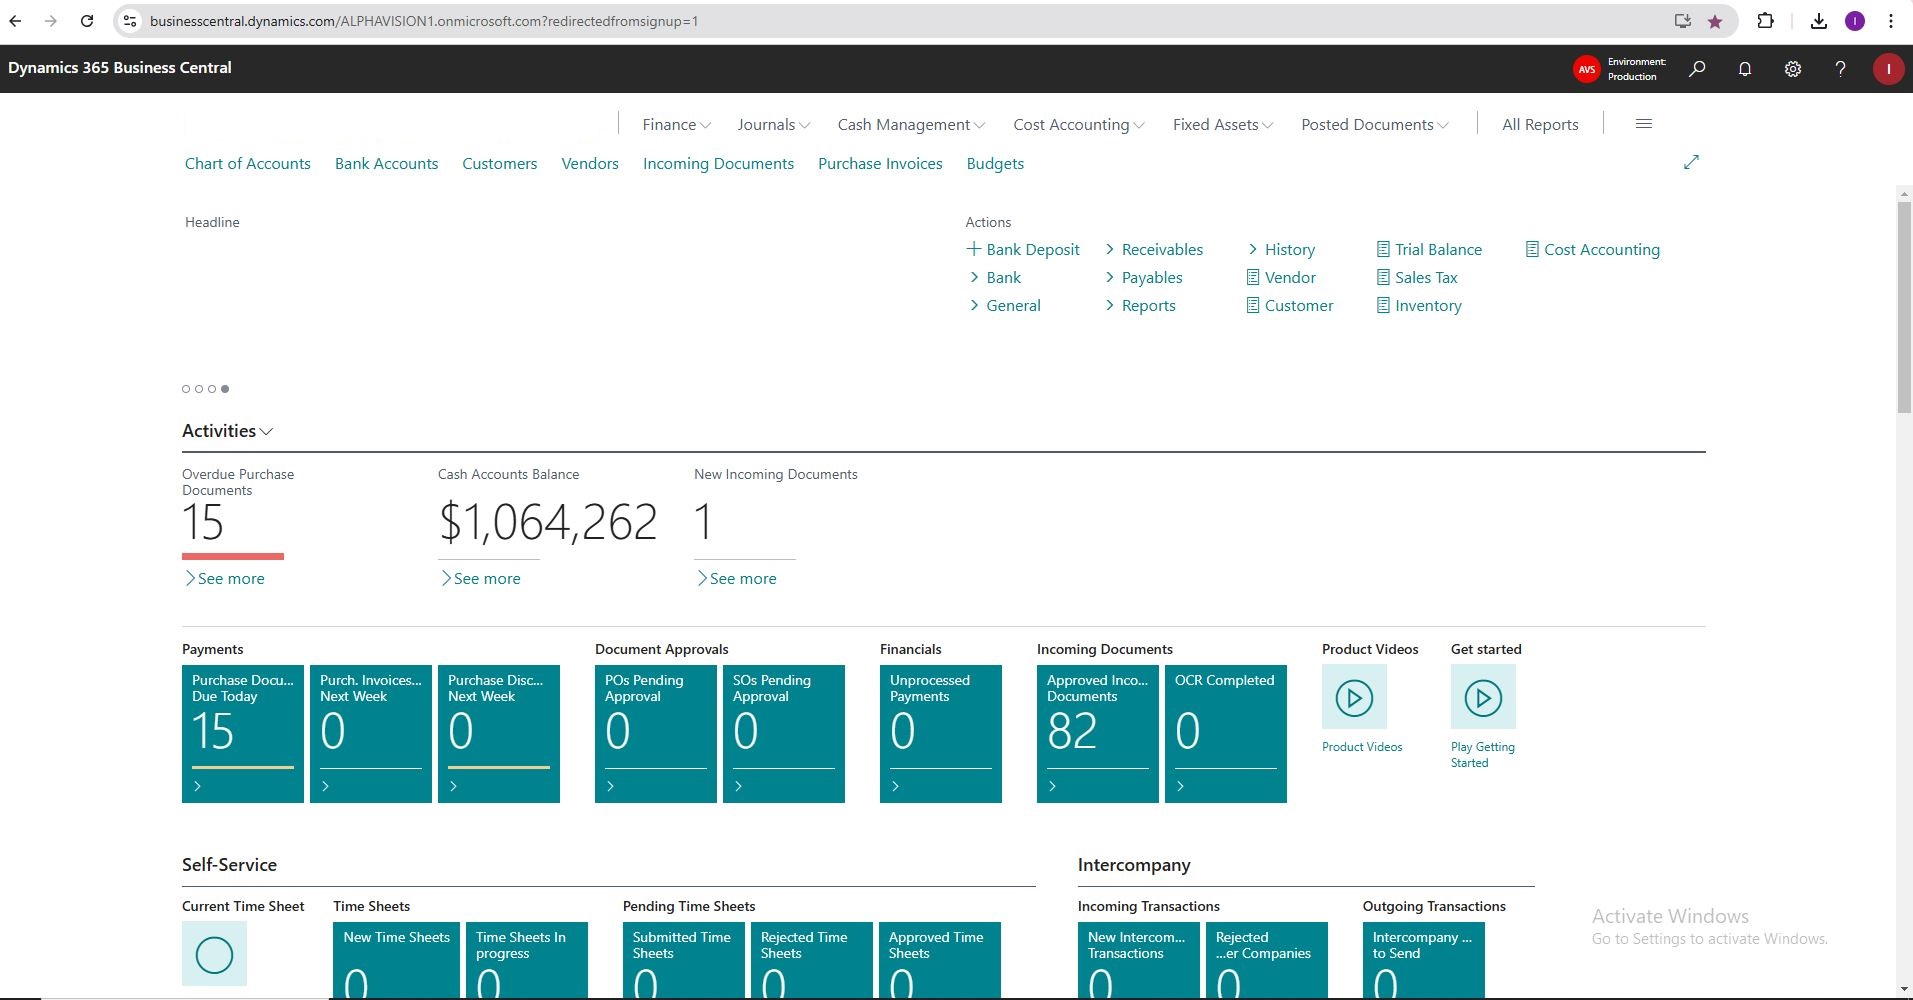Open the Vendor report action
The width and height of the screenshot is (1913, 1000).
tap(1281, 277)
